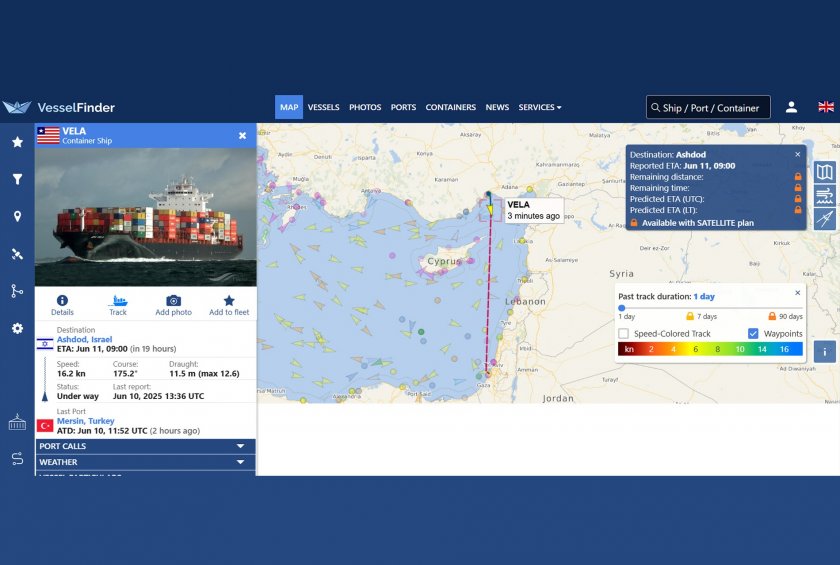Close the VELA vessel panel
Viewport: 840px width, 565px height.
(243, 135)
